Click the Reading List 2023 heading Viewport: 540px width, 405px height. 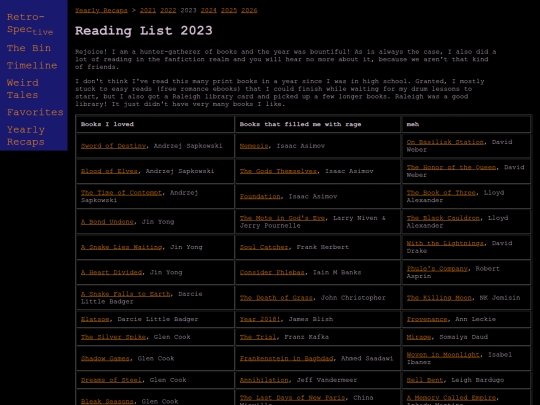(x=144, y=31)
